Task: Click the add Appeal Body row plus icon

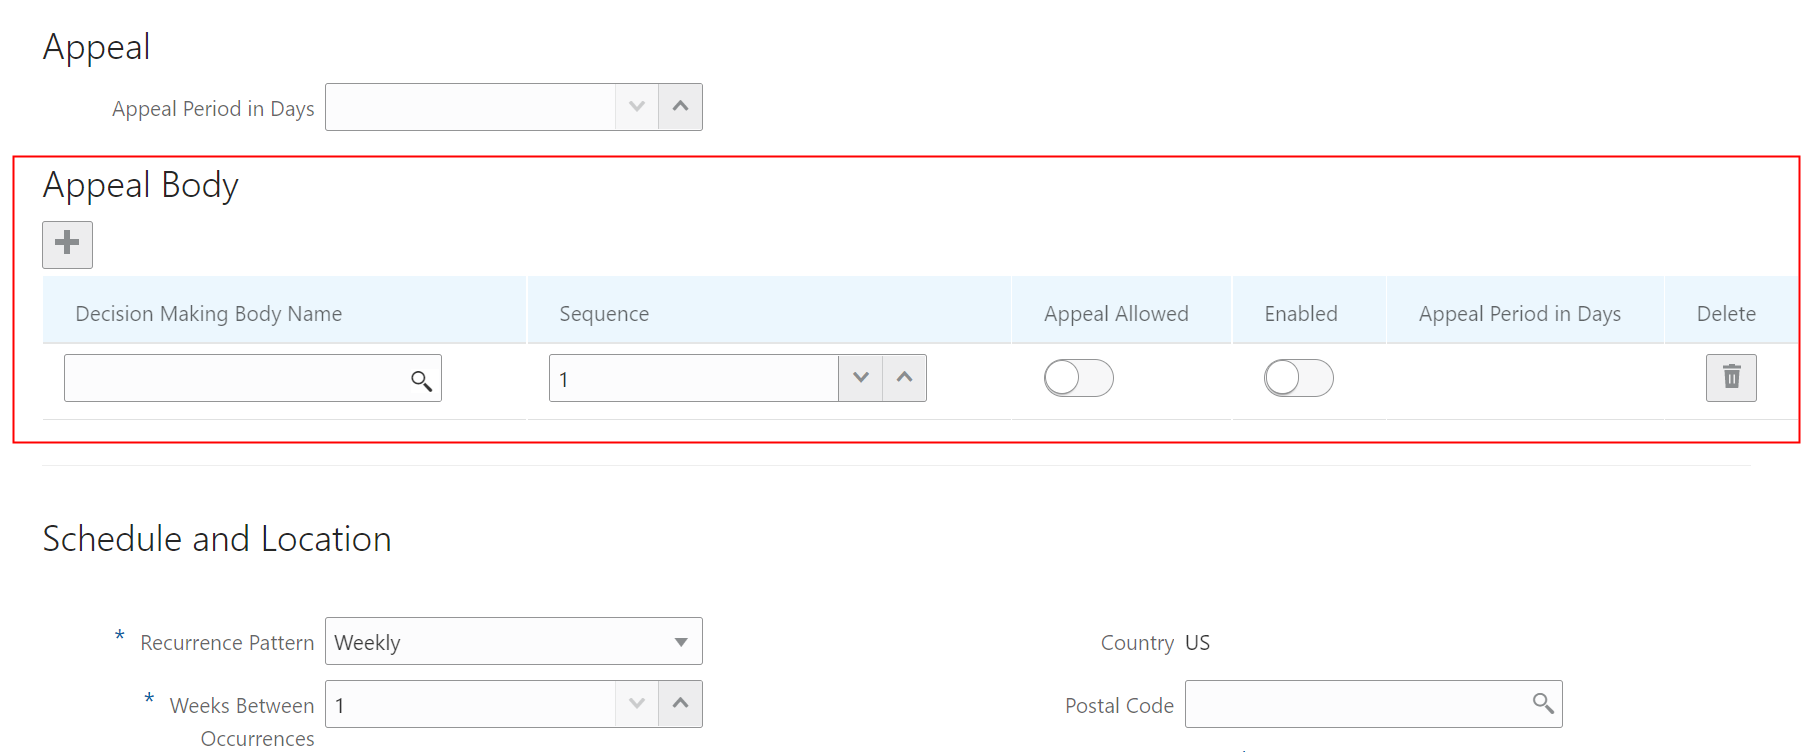Action: pyautogui.click(x=67, y=244)
